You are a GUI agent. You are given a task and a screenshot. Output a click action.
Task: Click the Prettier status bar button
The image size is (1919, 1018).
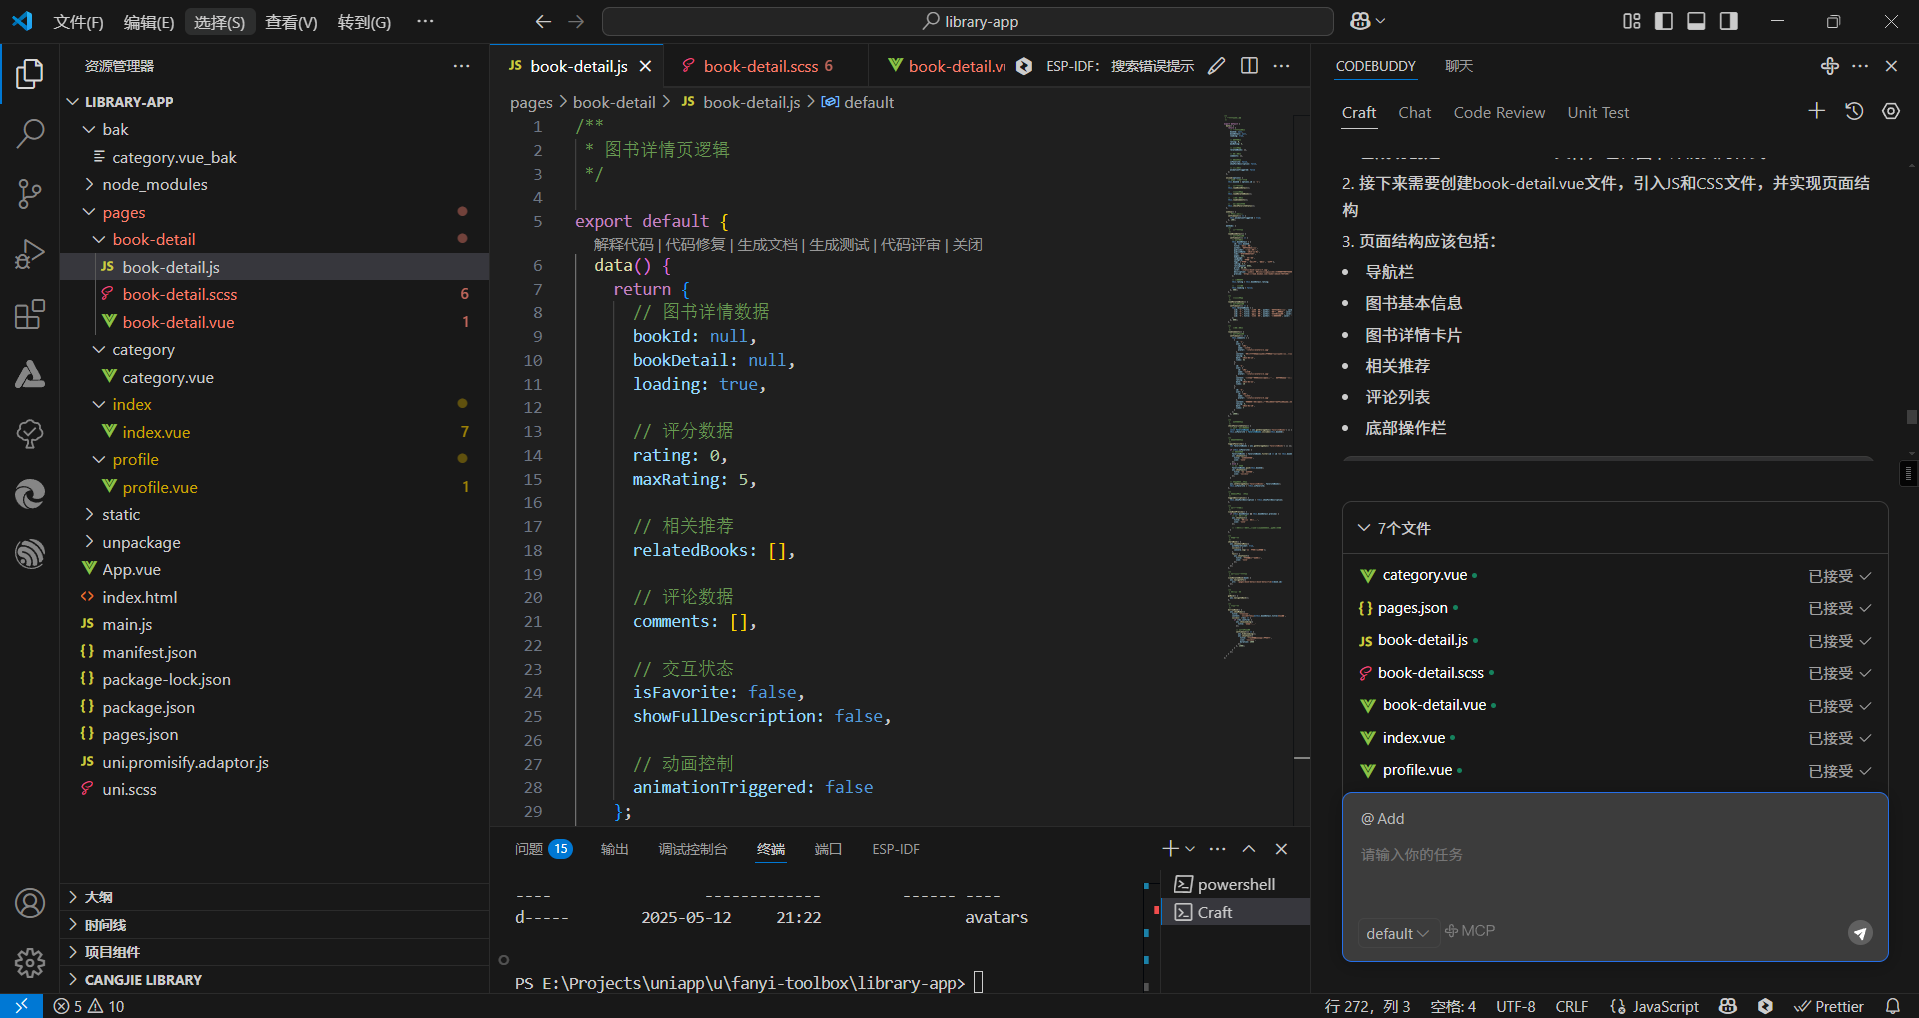pos(1829,1006)
